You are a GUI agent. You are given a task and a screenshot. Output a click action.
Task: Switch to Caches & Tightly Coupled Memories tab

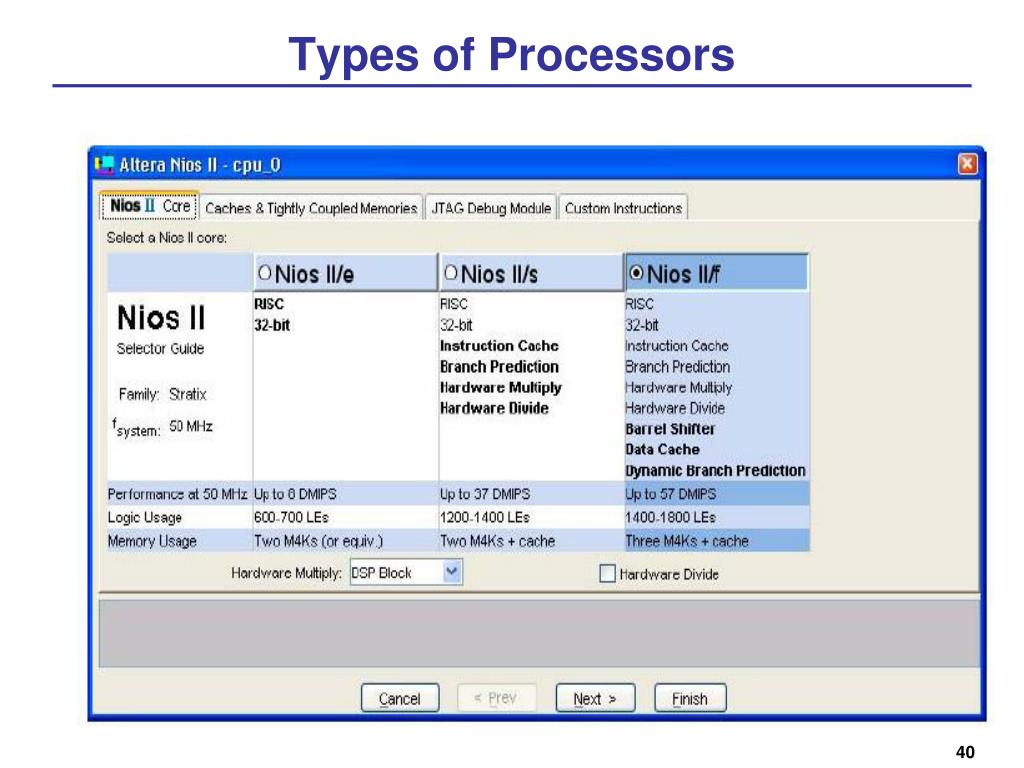click(x=311, y=208)
